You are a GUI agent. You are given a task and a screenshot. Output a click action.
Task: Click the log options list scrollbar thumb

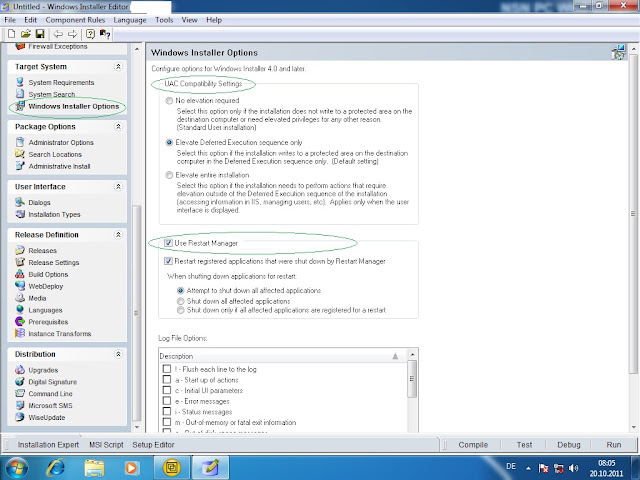coord(412,379)
